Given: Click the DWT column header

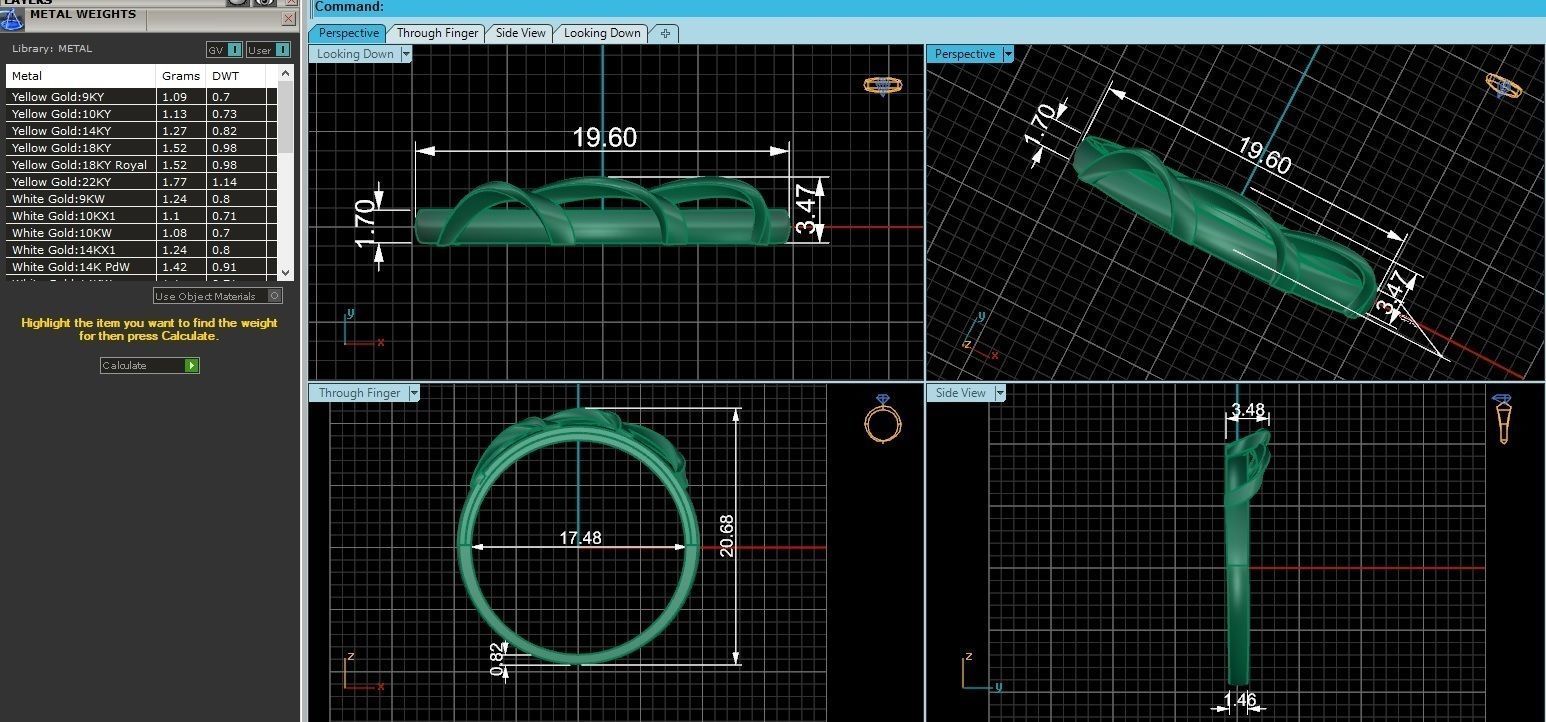Looking at the screenshot, I should pyautogui.click(x=236, y=76).
